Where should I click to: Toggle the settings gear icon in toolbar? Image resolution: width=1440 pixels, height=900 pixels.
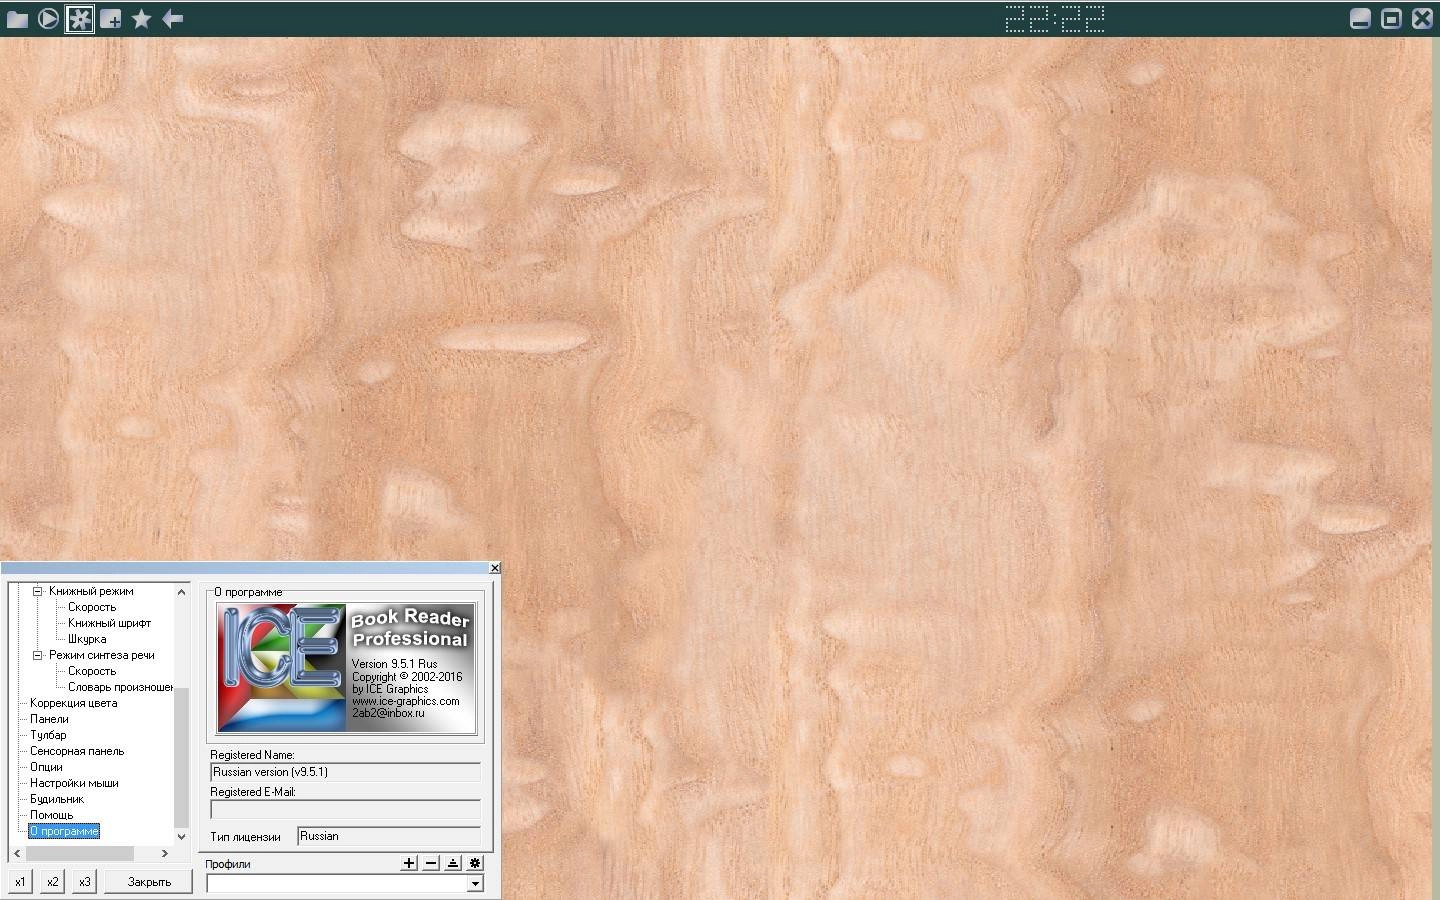(79, 19)
